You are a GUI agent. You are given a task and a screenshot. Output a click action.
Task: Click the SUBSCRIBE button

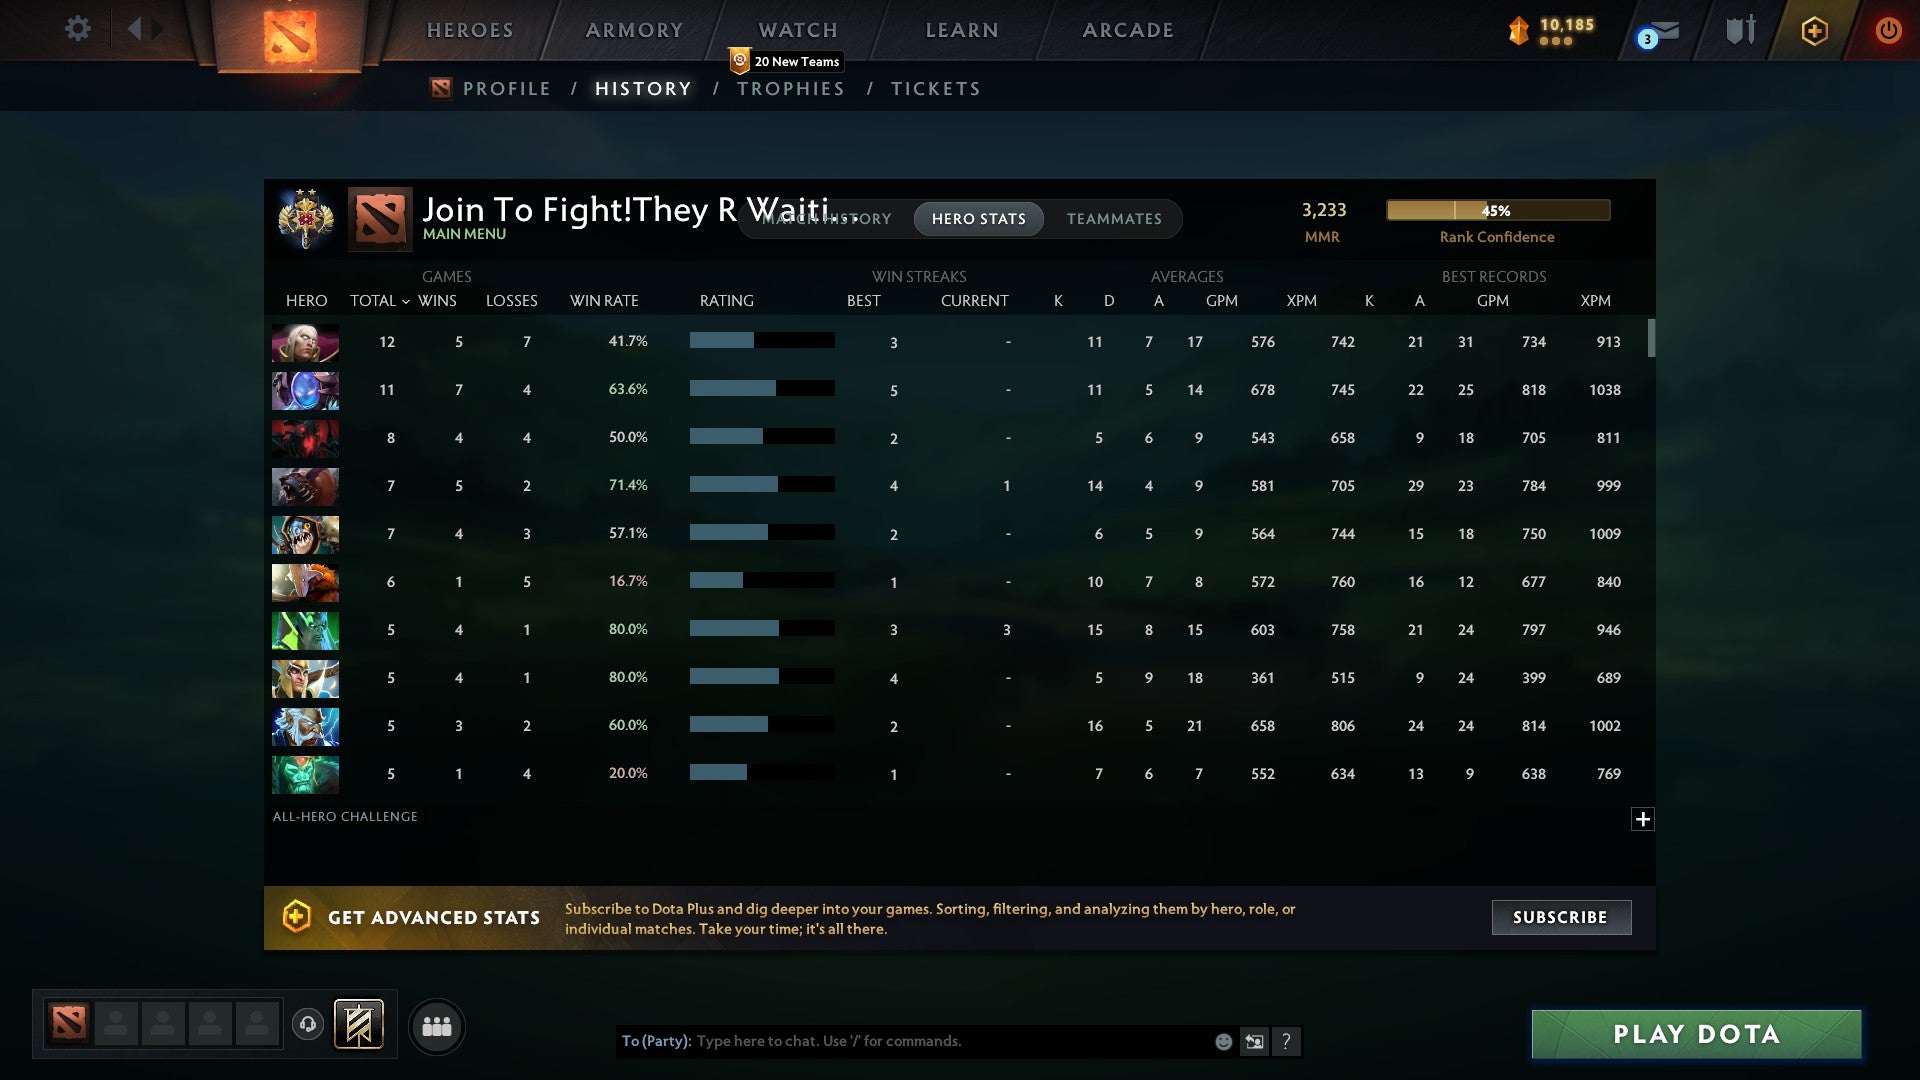click(1560, 917)
